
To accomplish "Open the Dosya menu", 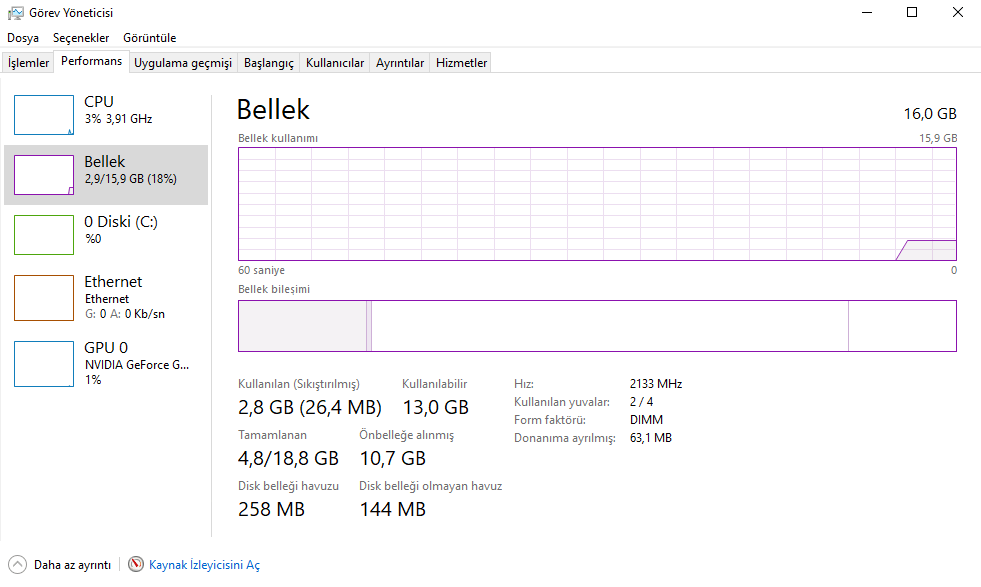I will [x=23, y=38].
